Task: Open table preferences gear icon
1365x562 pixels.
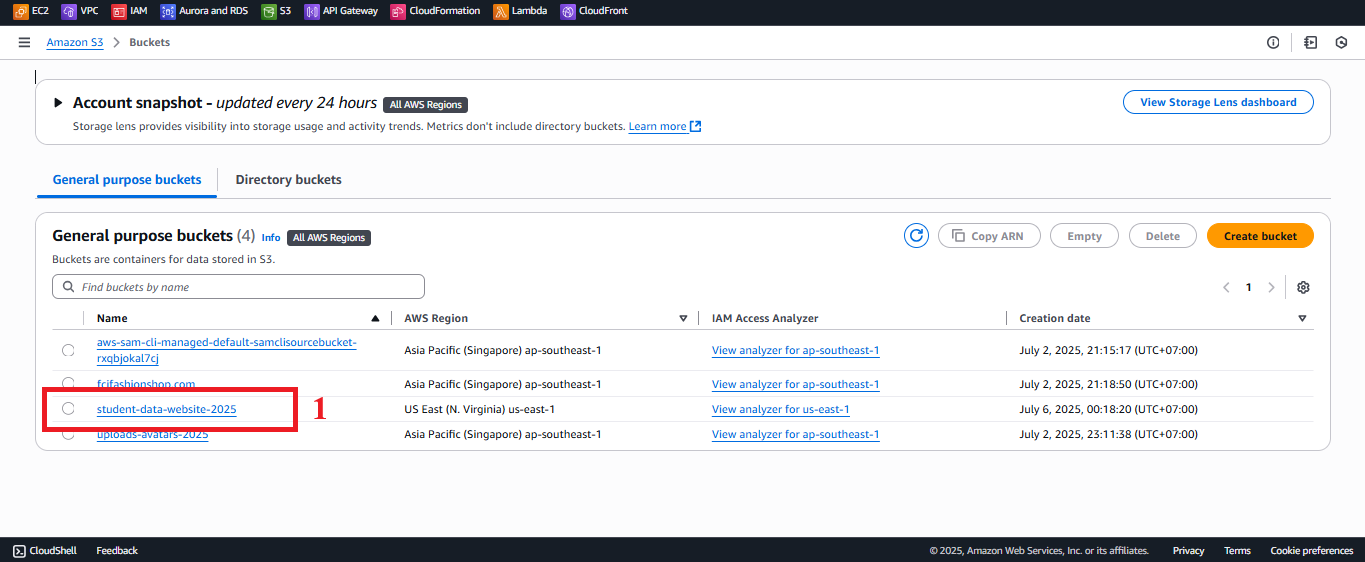Action: click(1303, 287)
